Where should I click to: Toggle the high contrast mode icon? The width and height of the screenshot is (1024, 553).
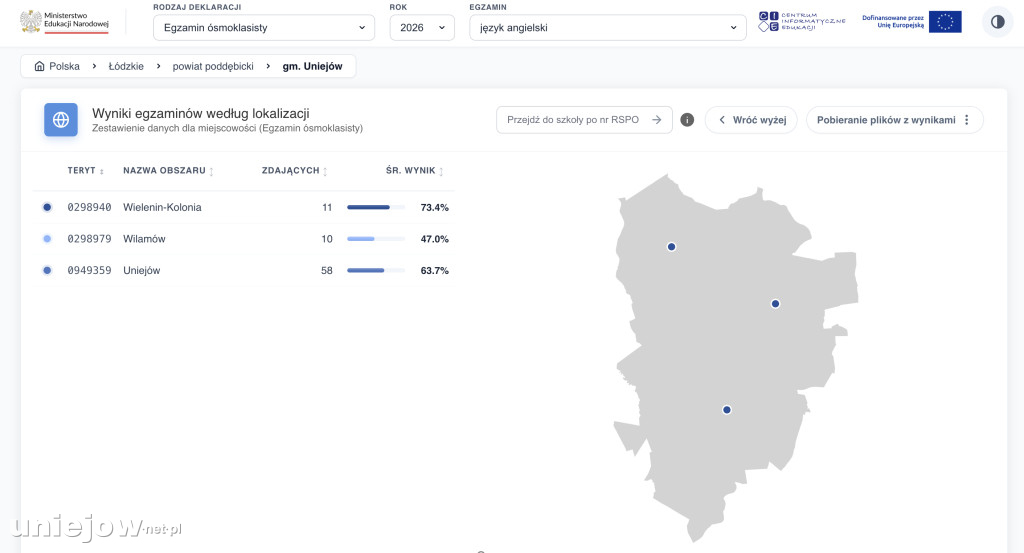pyautogui.click(x=997, y=22)
